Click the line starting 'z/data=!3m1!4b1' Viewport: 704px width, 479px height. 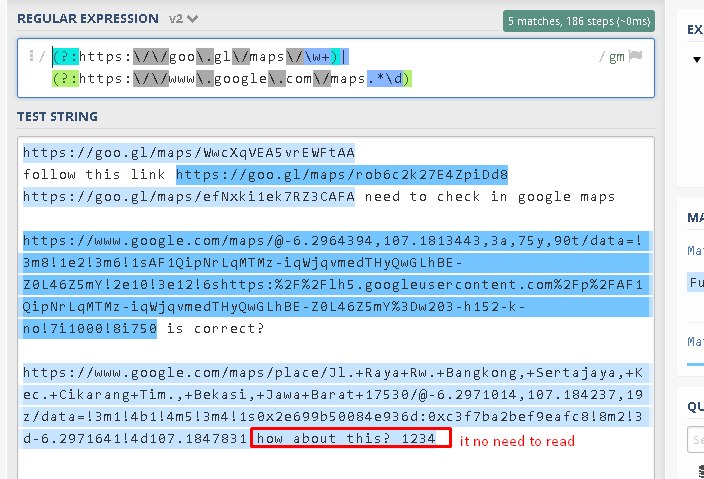click(x=333, y=417)
